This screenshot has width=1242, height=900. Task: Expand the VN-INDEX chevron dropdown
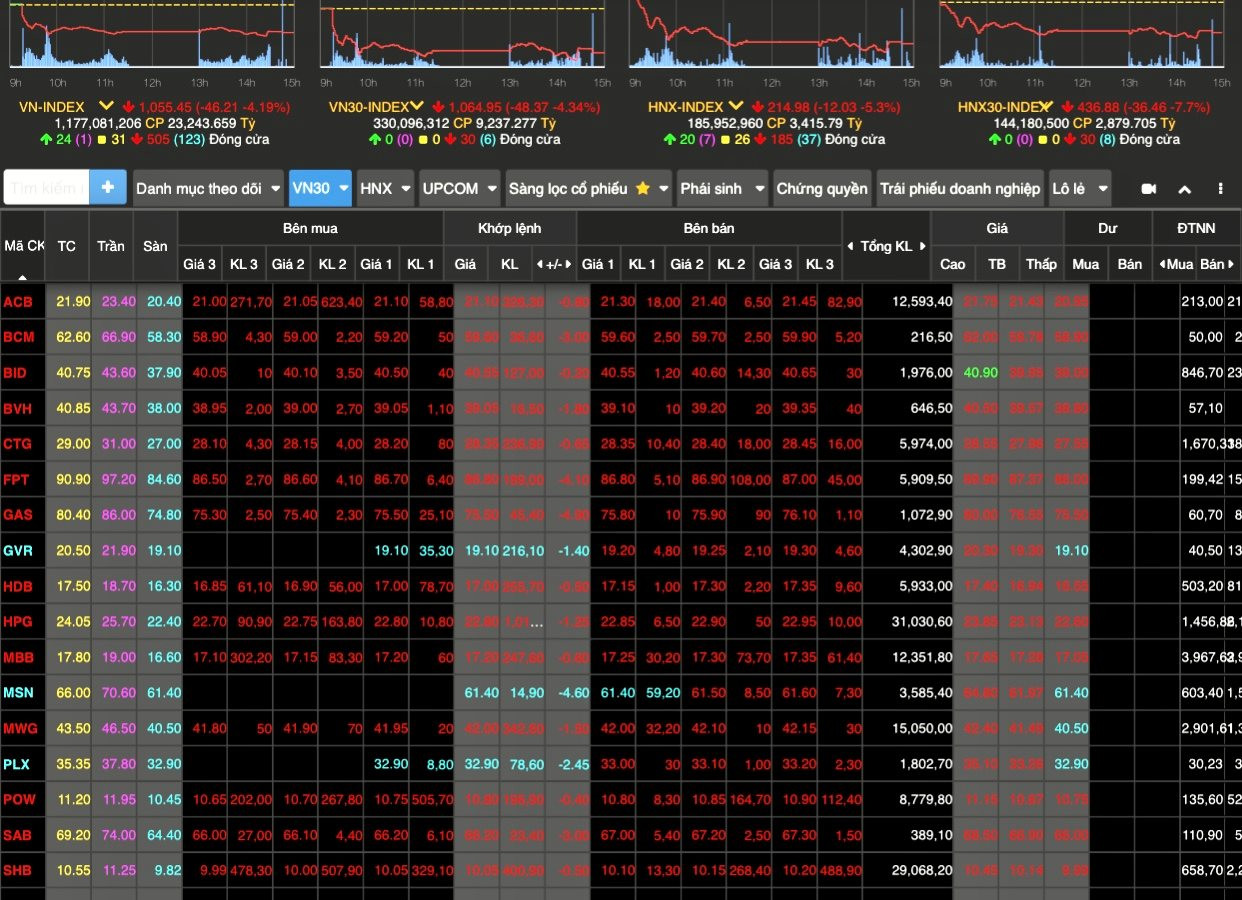coord(106,106)
